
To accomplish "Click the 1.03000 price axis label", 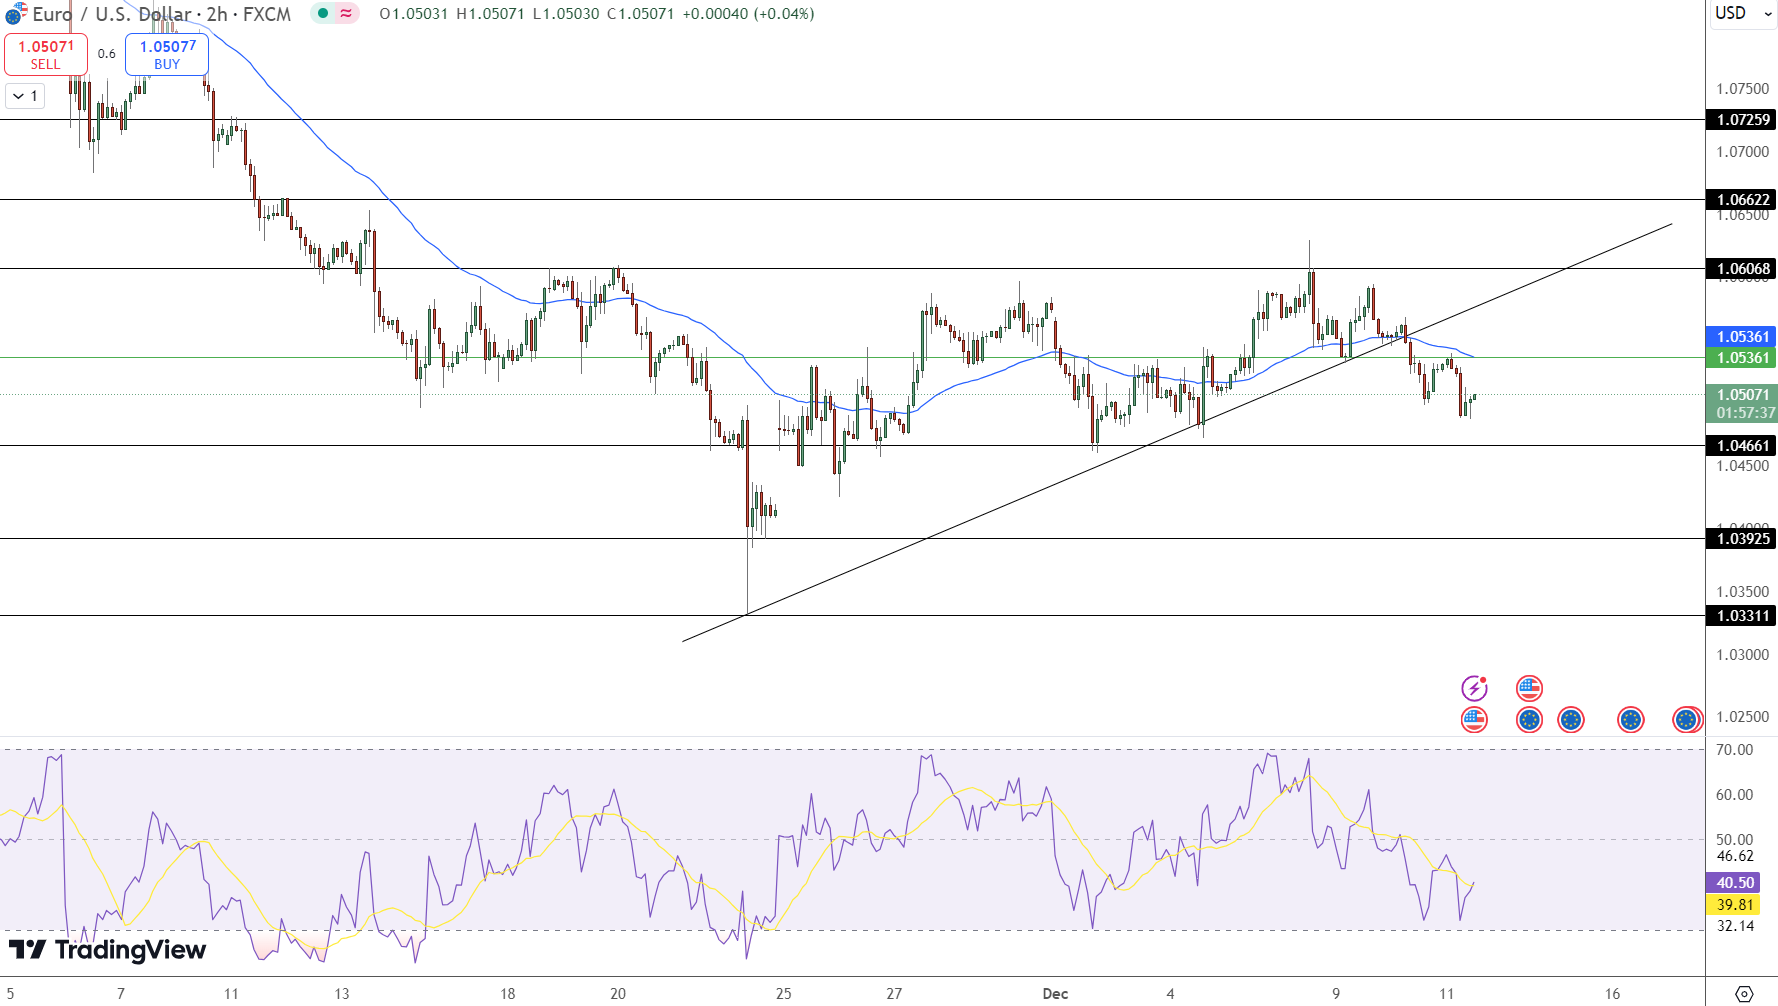I will pyautogui.click(x=1742, y=655).
